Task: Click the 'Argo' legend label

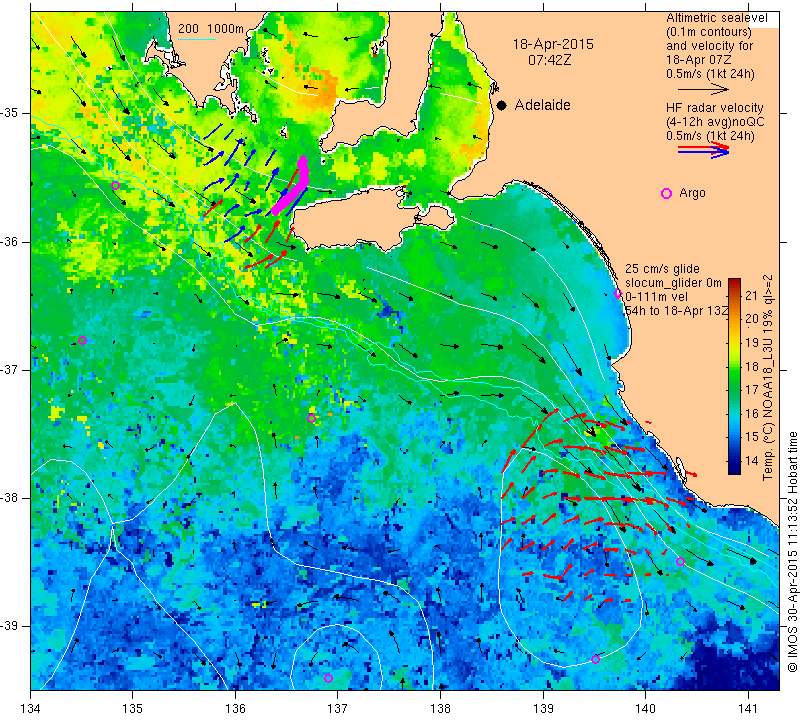Action: click(x=692, y=193)
